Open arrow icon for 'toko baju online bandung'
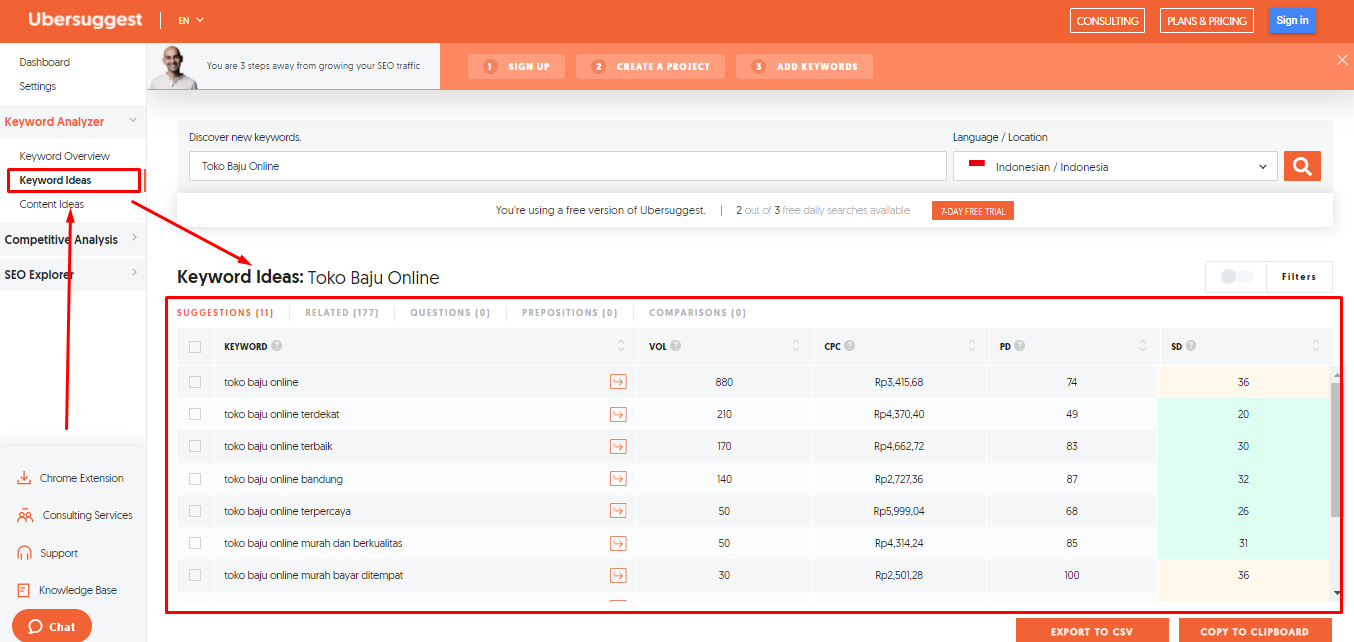The image size is (1354, 642). pyautogui.click(x=618, y=479)
